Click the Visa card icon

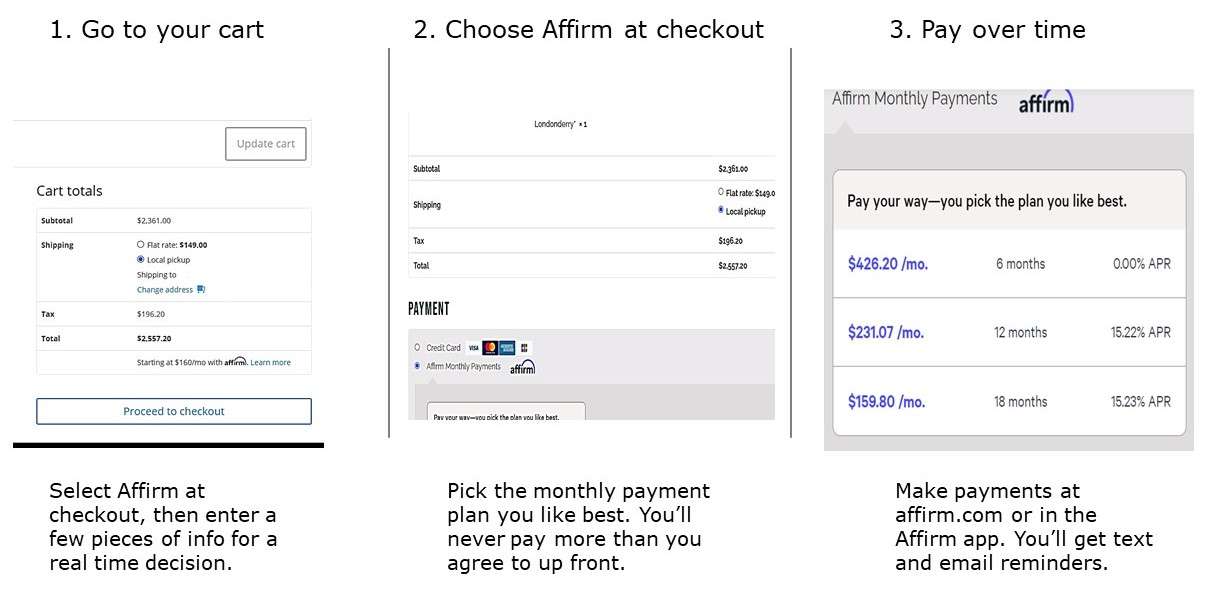(x=473, y=348)
